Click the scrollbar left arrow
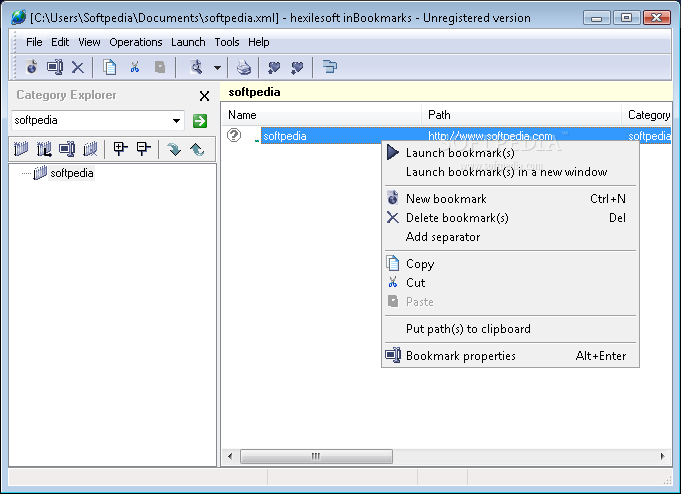This screenshot has width=681, height=494. (230, 456)
